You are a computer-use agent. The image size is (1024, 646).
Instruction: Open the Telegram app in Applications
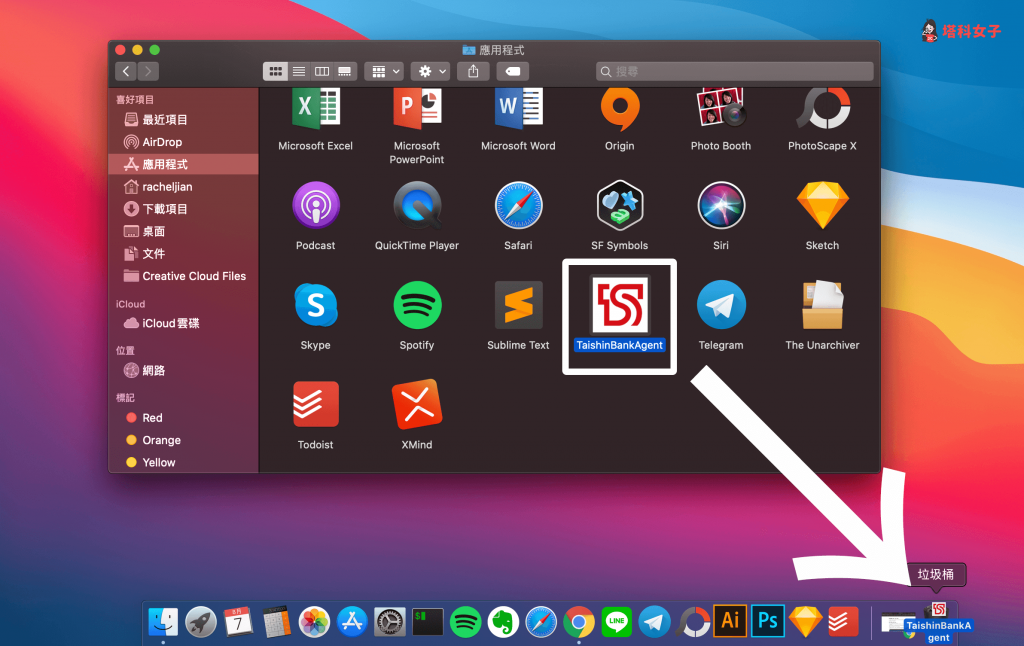coord(721,305)
